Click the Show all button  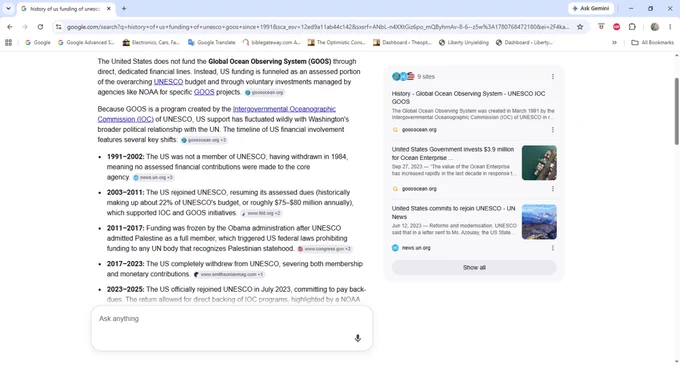click(474, 268)
